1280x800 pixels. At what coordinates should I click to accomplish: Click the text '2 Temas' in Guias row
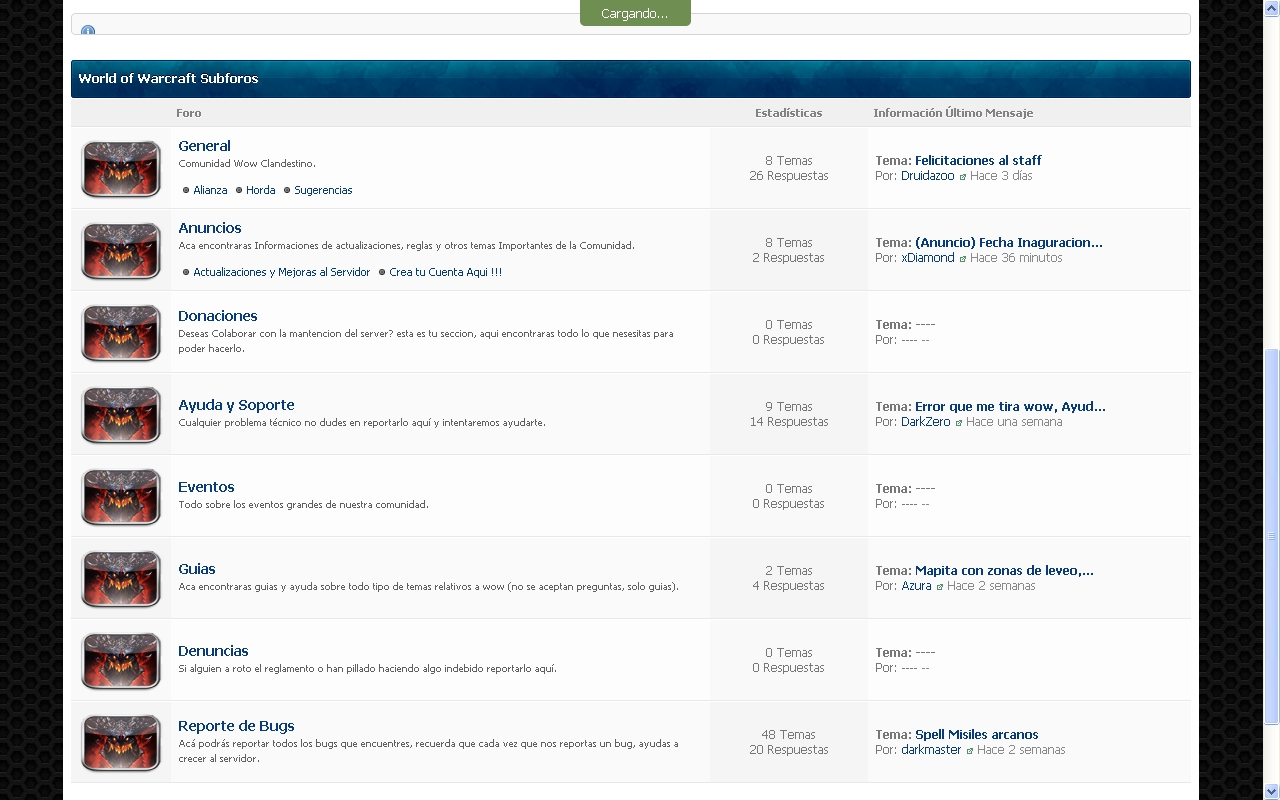point(789,571)
